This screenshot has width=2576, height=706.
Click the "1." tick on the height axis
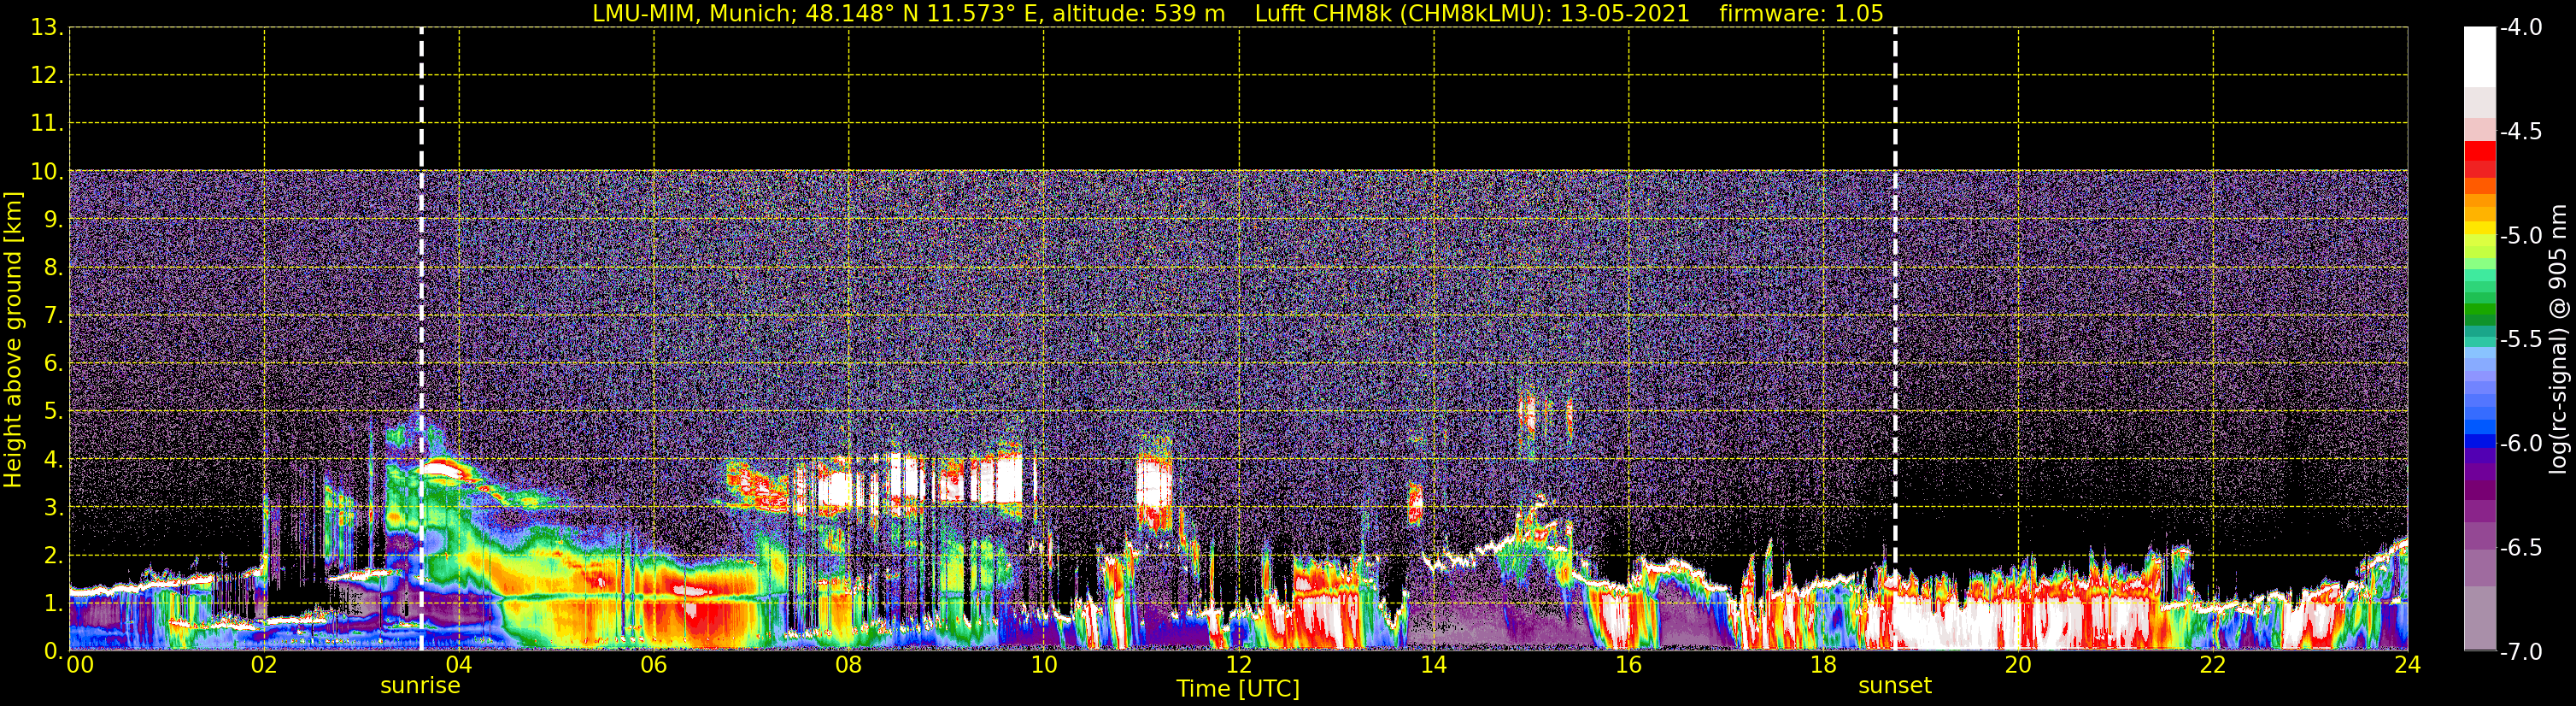pyautogui.click(x=53, y=604)
